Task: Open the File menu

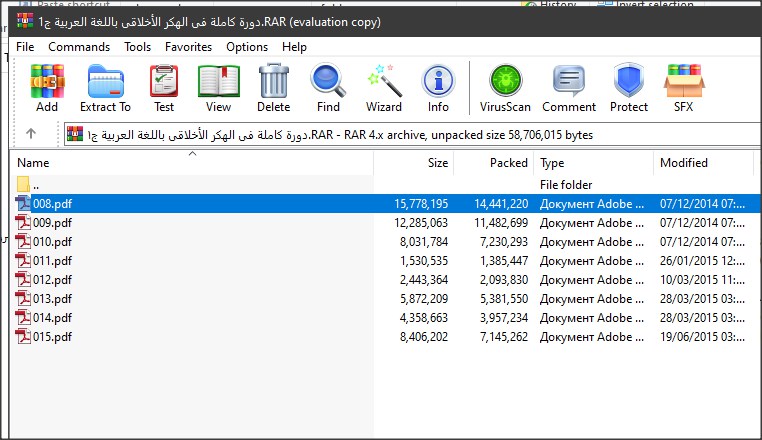Action: point(25,47)
